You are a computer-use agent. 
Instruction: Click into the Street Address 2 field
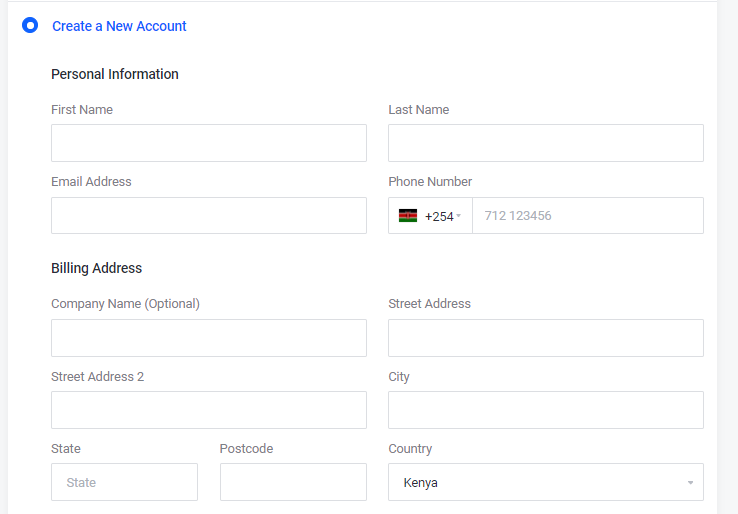(x=208, y=410)
